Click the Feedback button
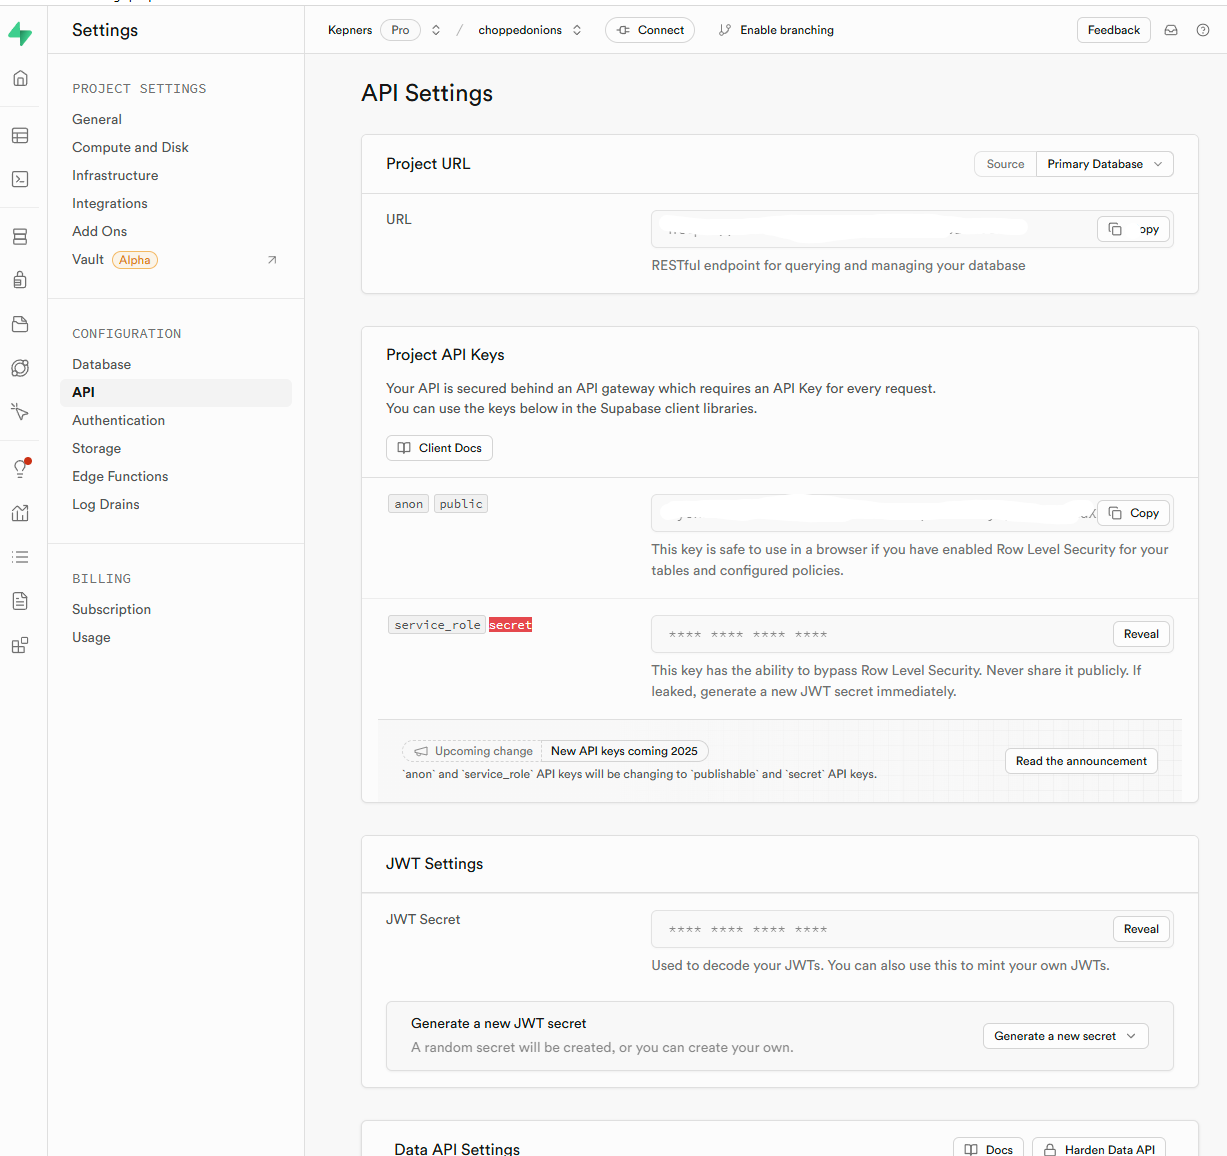The height and width of the screenshot is (1156, 1227). [1113, 30]
